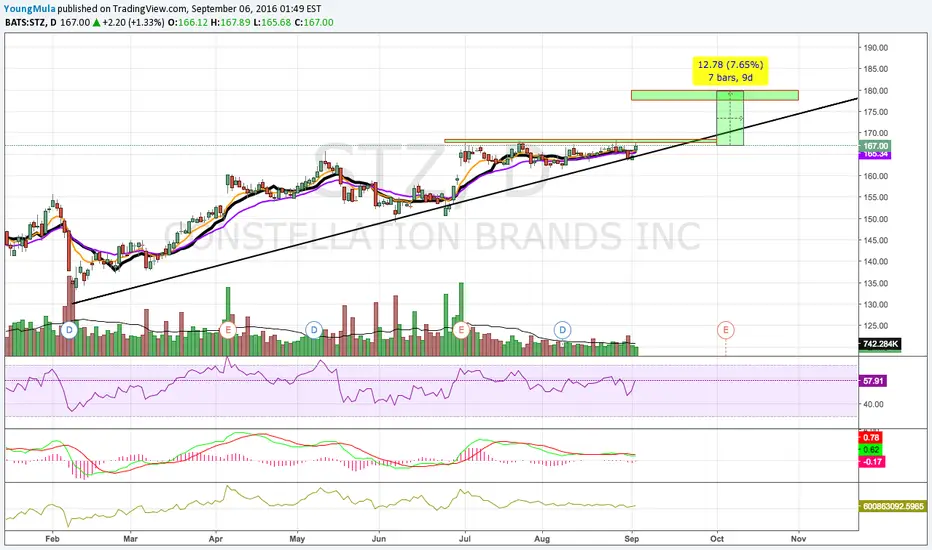Open the YoungMula author profile link
Image resolution: width=932 pixels, height=550 pixels.
pos(29,9)
